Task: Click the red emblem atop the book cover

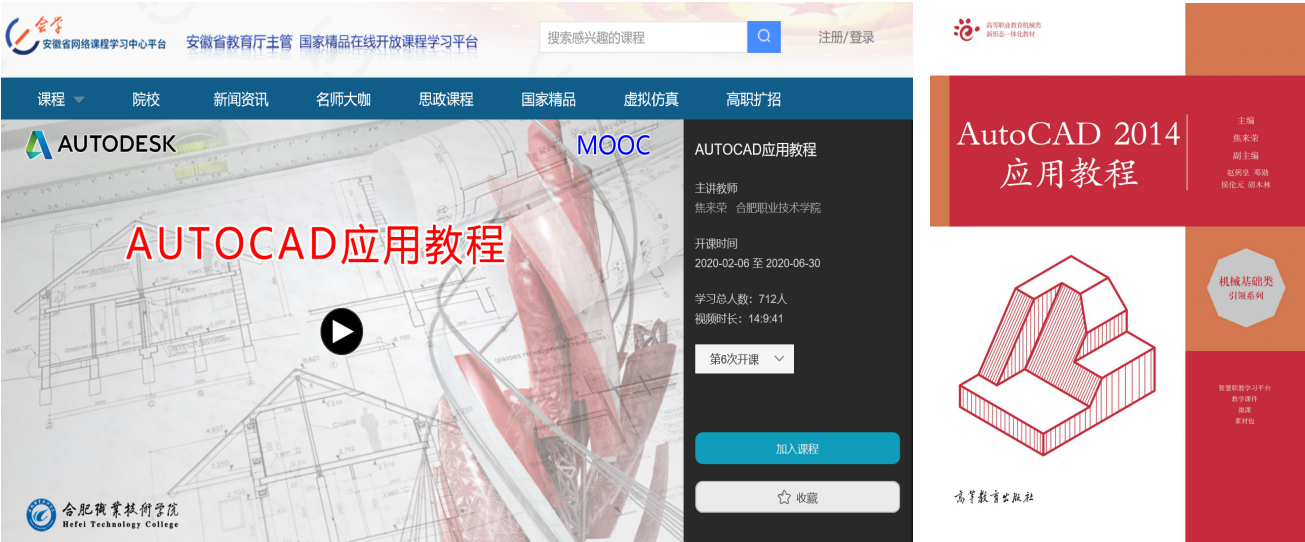Action: (967, 29)
